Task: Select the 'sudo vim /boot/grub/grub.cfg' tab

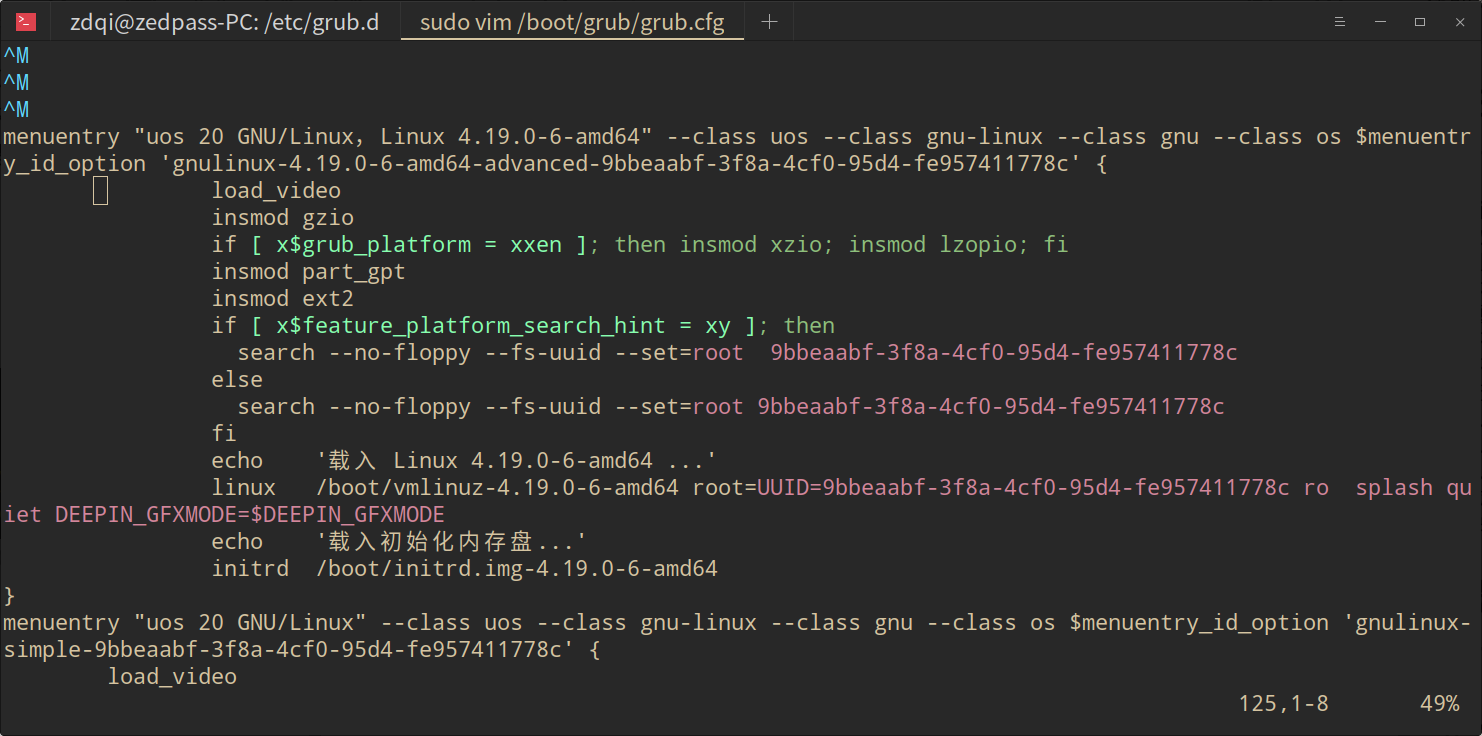Action: [x=571, y=21]
